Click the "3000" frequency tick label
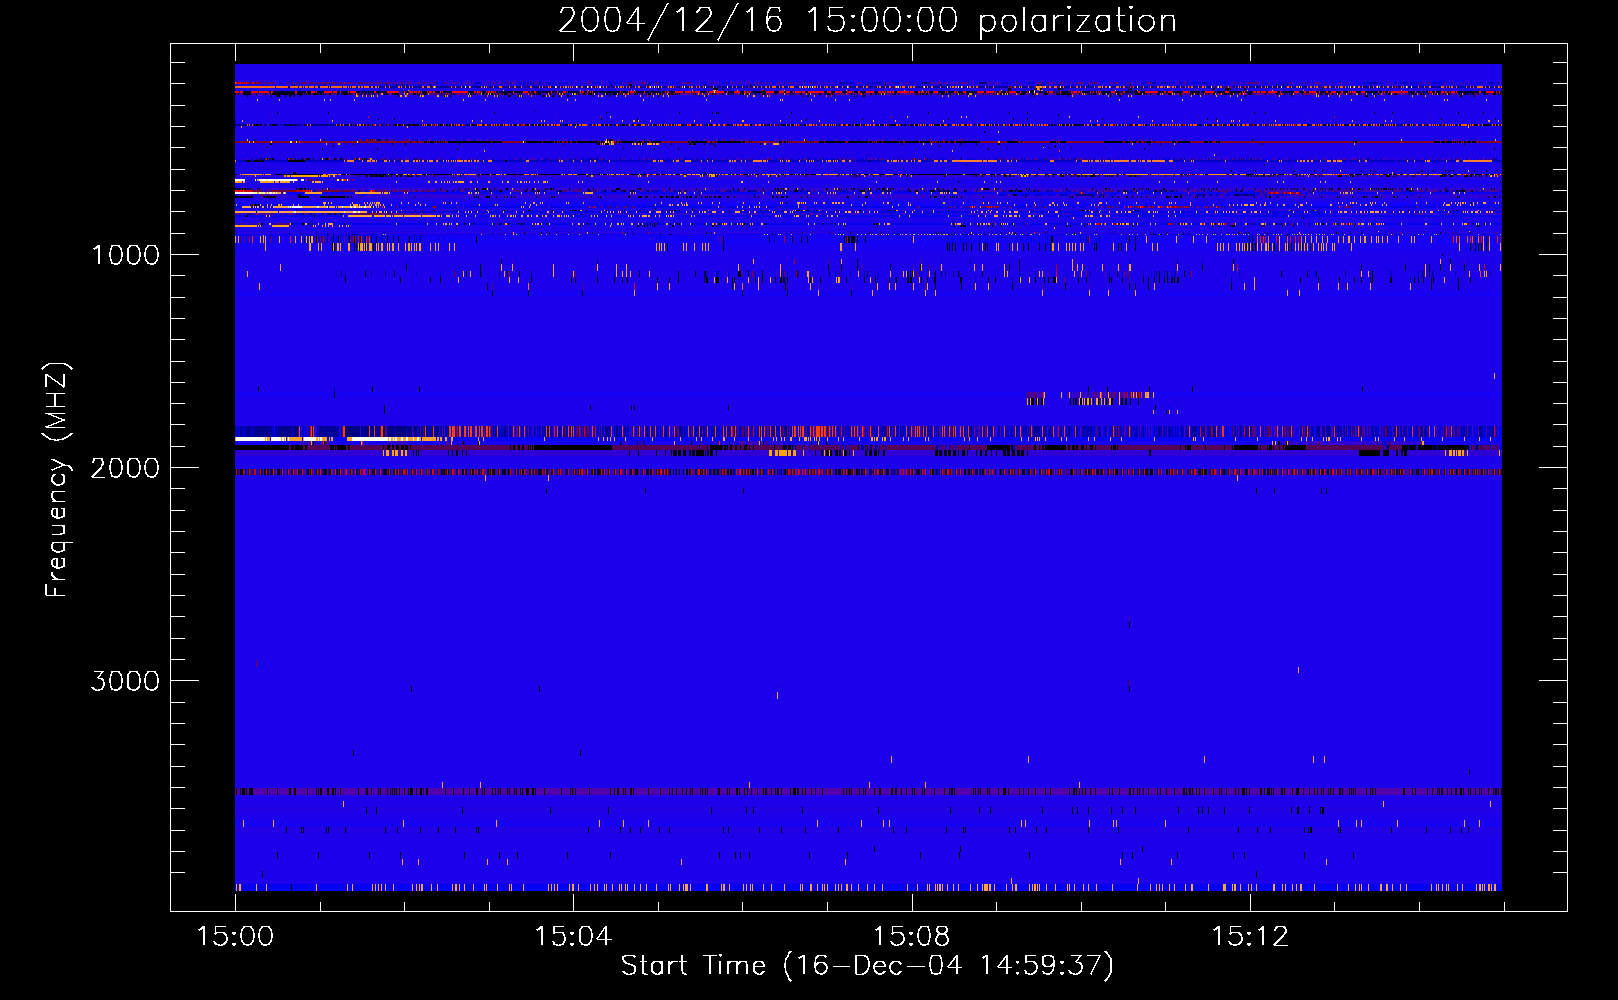This screenshot has width=1618, height=1000. (x=125, y=681)
